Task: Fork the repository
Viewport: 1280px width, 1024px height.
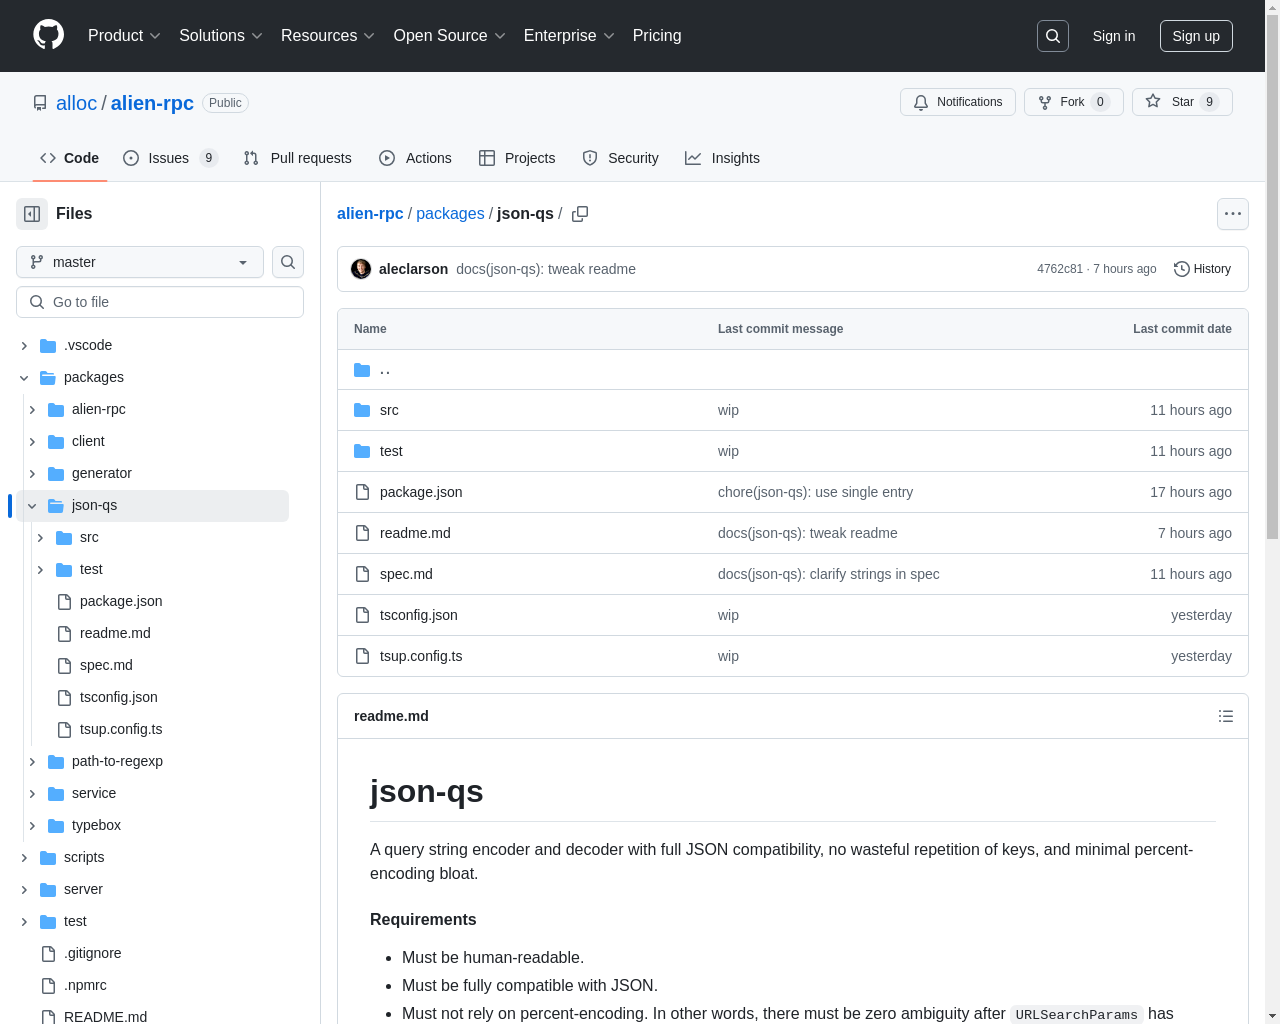Action: tap(1074, 102)
